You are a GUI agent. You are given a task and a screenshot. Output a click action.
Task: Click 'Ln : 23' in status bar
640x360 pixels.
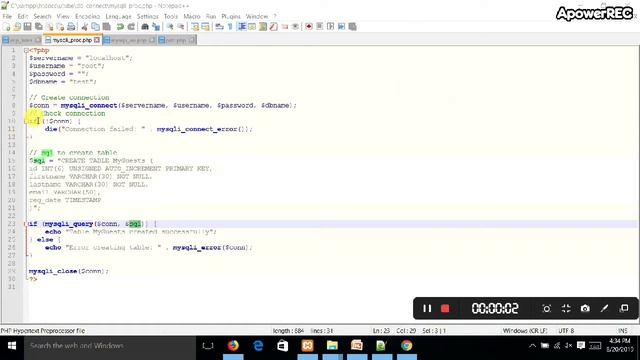tap(381, 331)
